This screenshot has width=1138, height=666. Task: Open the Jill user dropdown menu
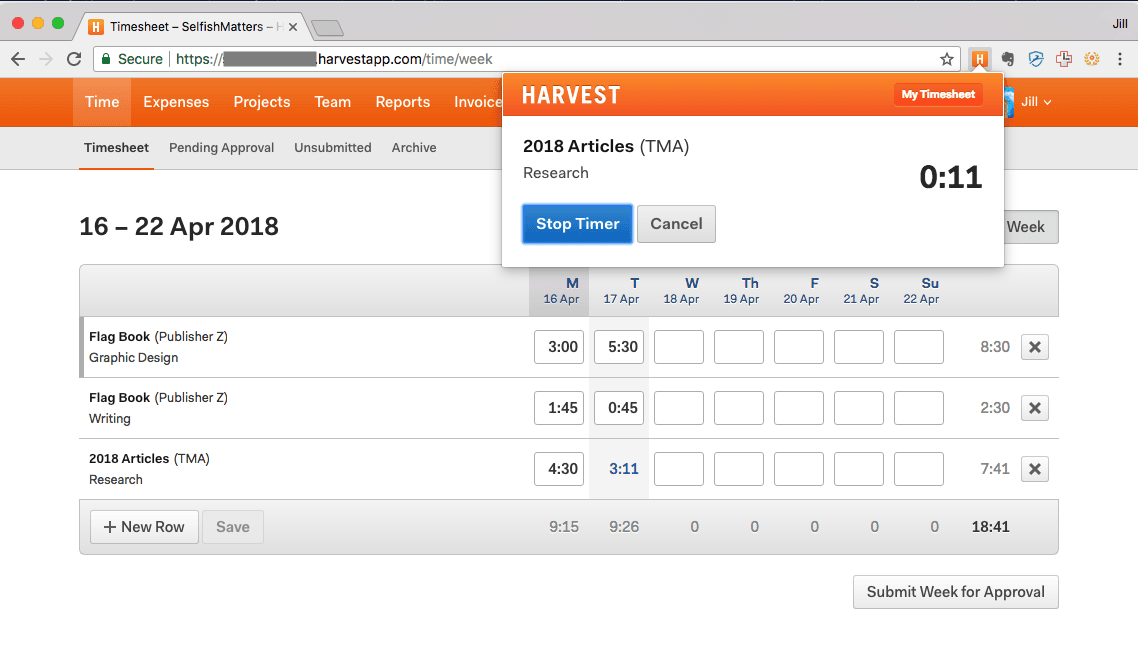(1036, 102)
